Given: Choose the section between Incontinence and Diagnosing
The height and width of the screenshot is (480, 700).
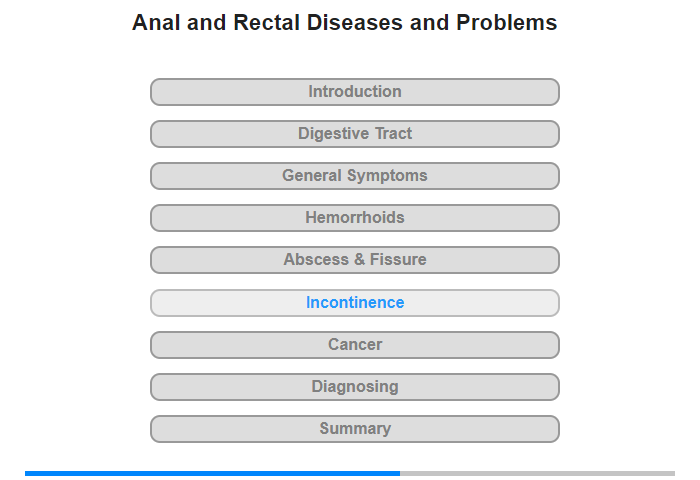Looking at the screenshot, I should [354, 345].
